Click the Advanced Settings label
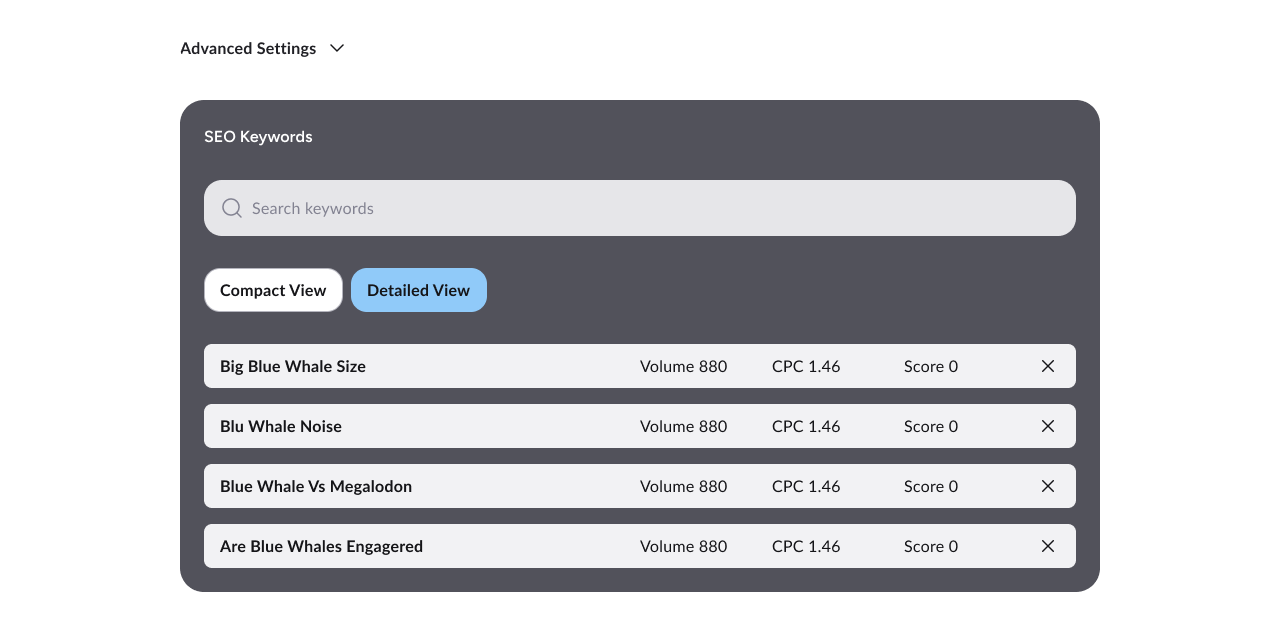The height and width of the screenshot is (630, 1280). point(248,48)
